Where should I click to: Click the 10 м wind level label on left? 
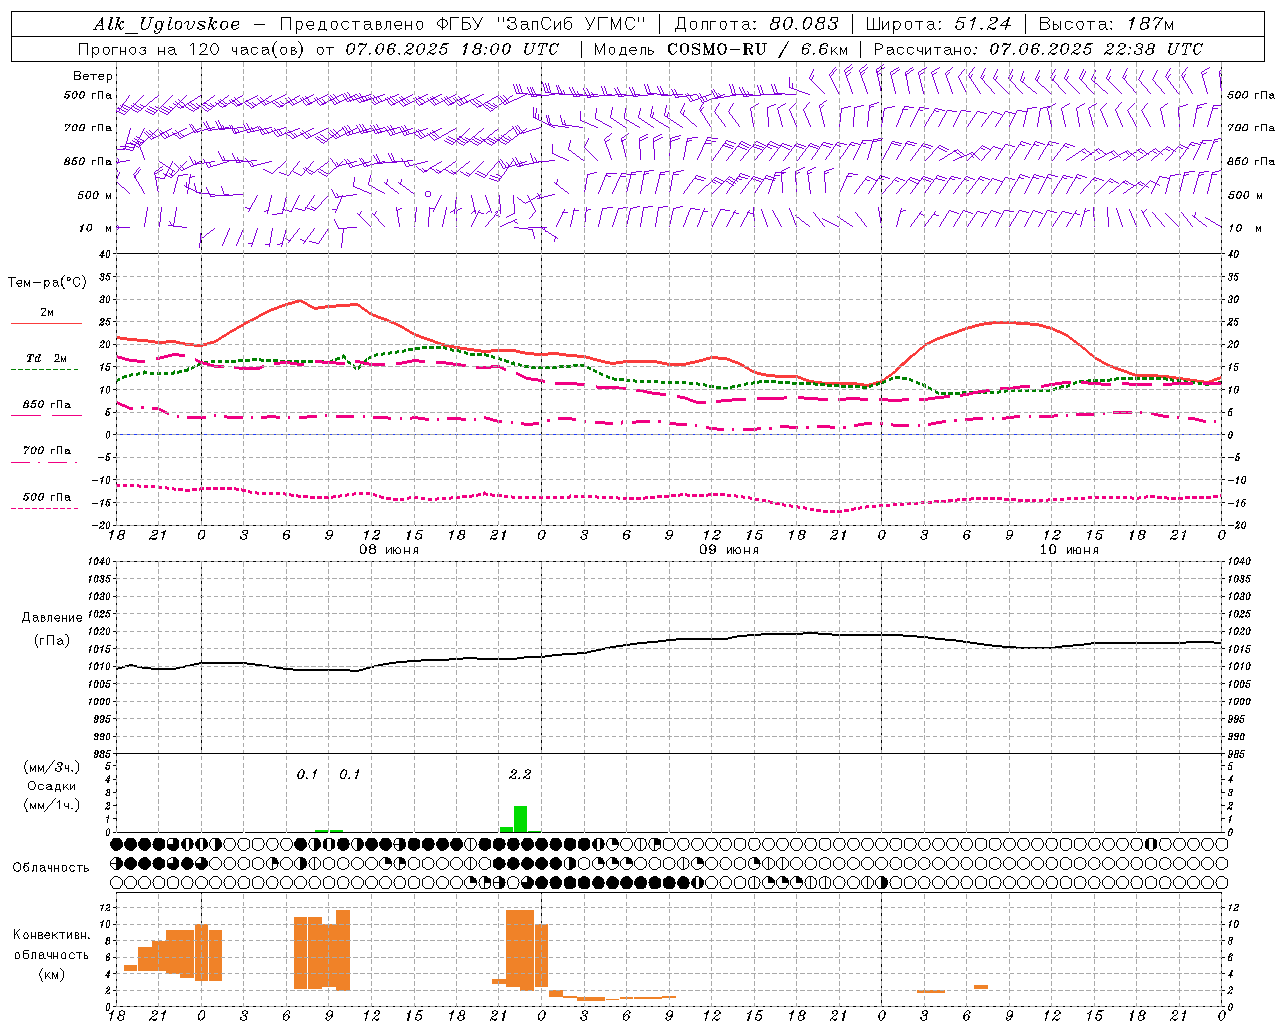coord(97,228)
